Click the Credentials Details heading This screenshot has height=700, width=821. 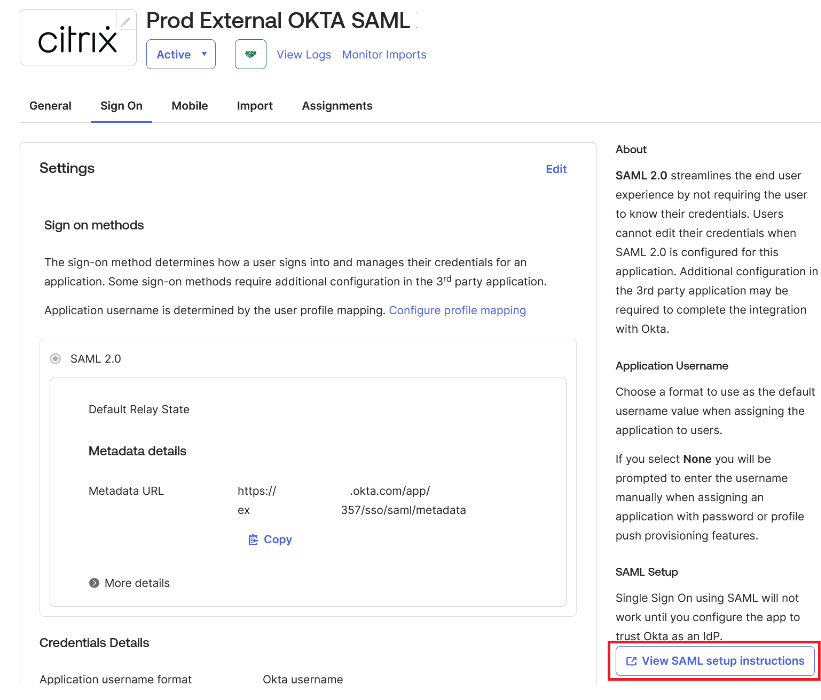point(94,642)
